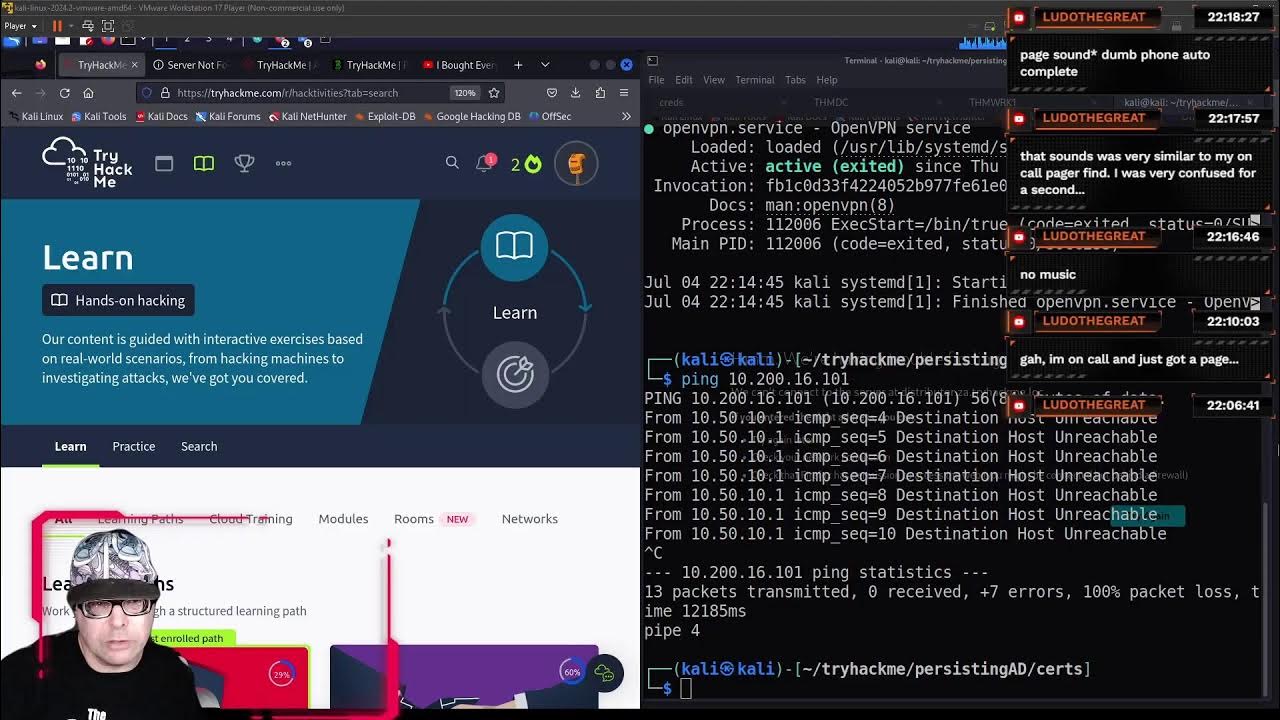Image resolution: width=1280 pixels, height=720 pixels.
Task: Open the Firefox home page
Action: point(88,92)
